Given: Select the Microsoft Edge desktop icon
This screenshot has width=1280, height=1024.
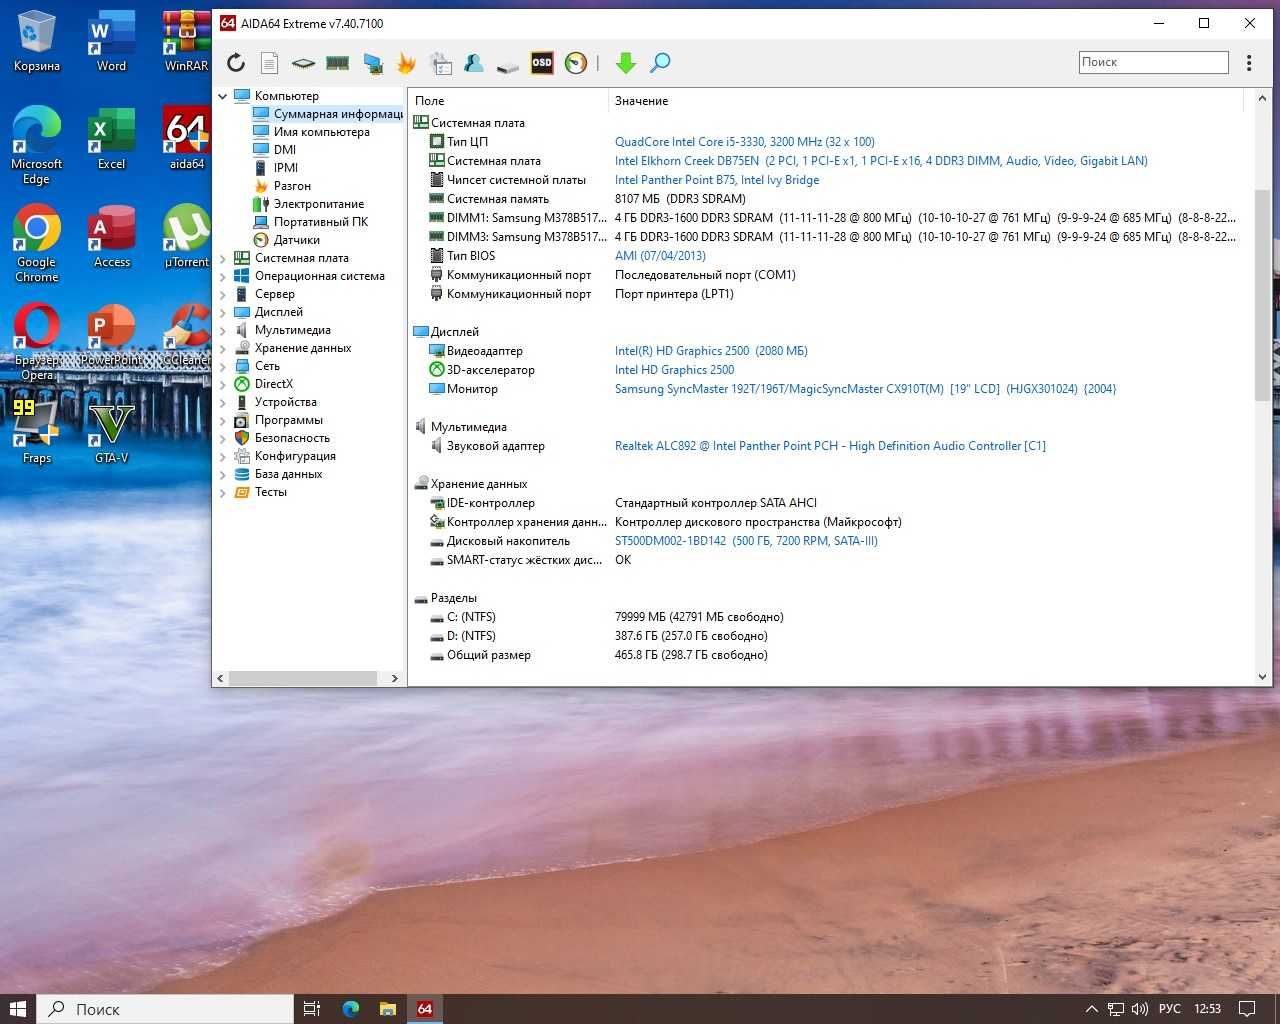Looking at the screenshot, I should (37, 146).
